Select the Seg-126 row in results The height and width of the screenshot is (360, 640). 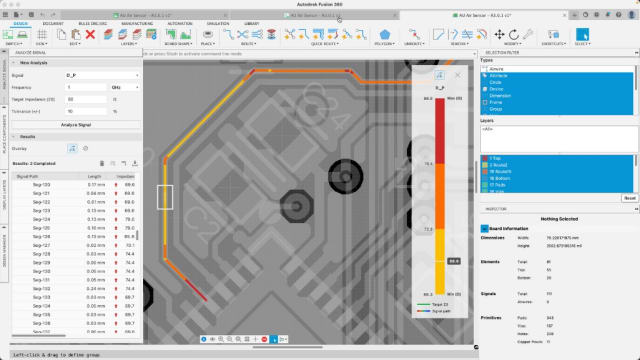[73, 237]
